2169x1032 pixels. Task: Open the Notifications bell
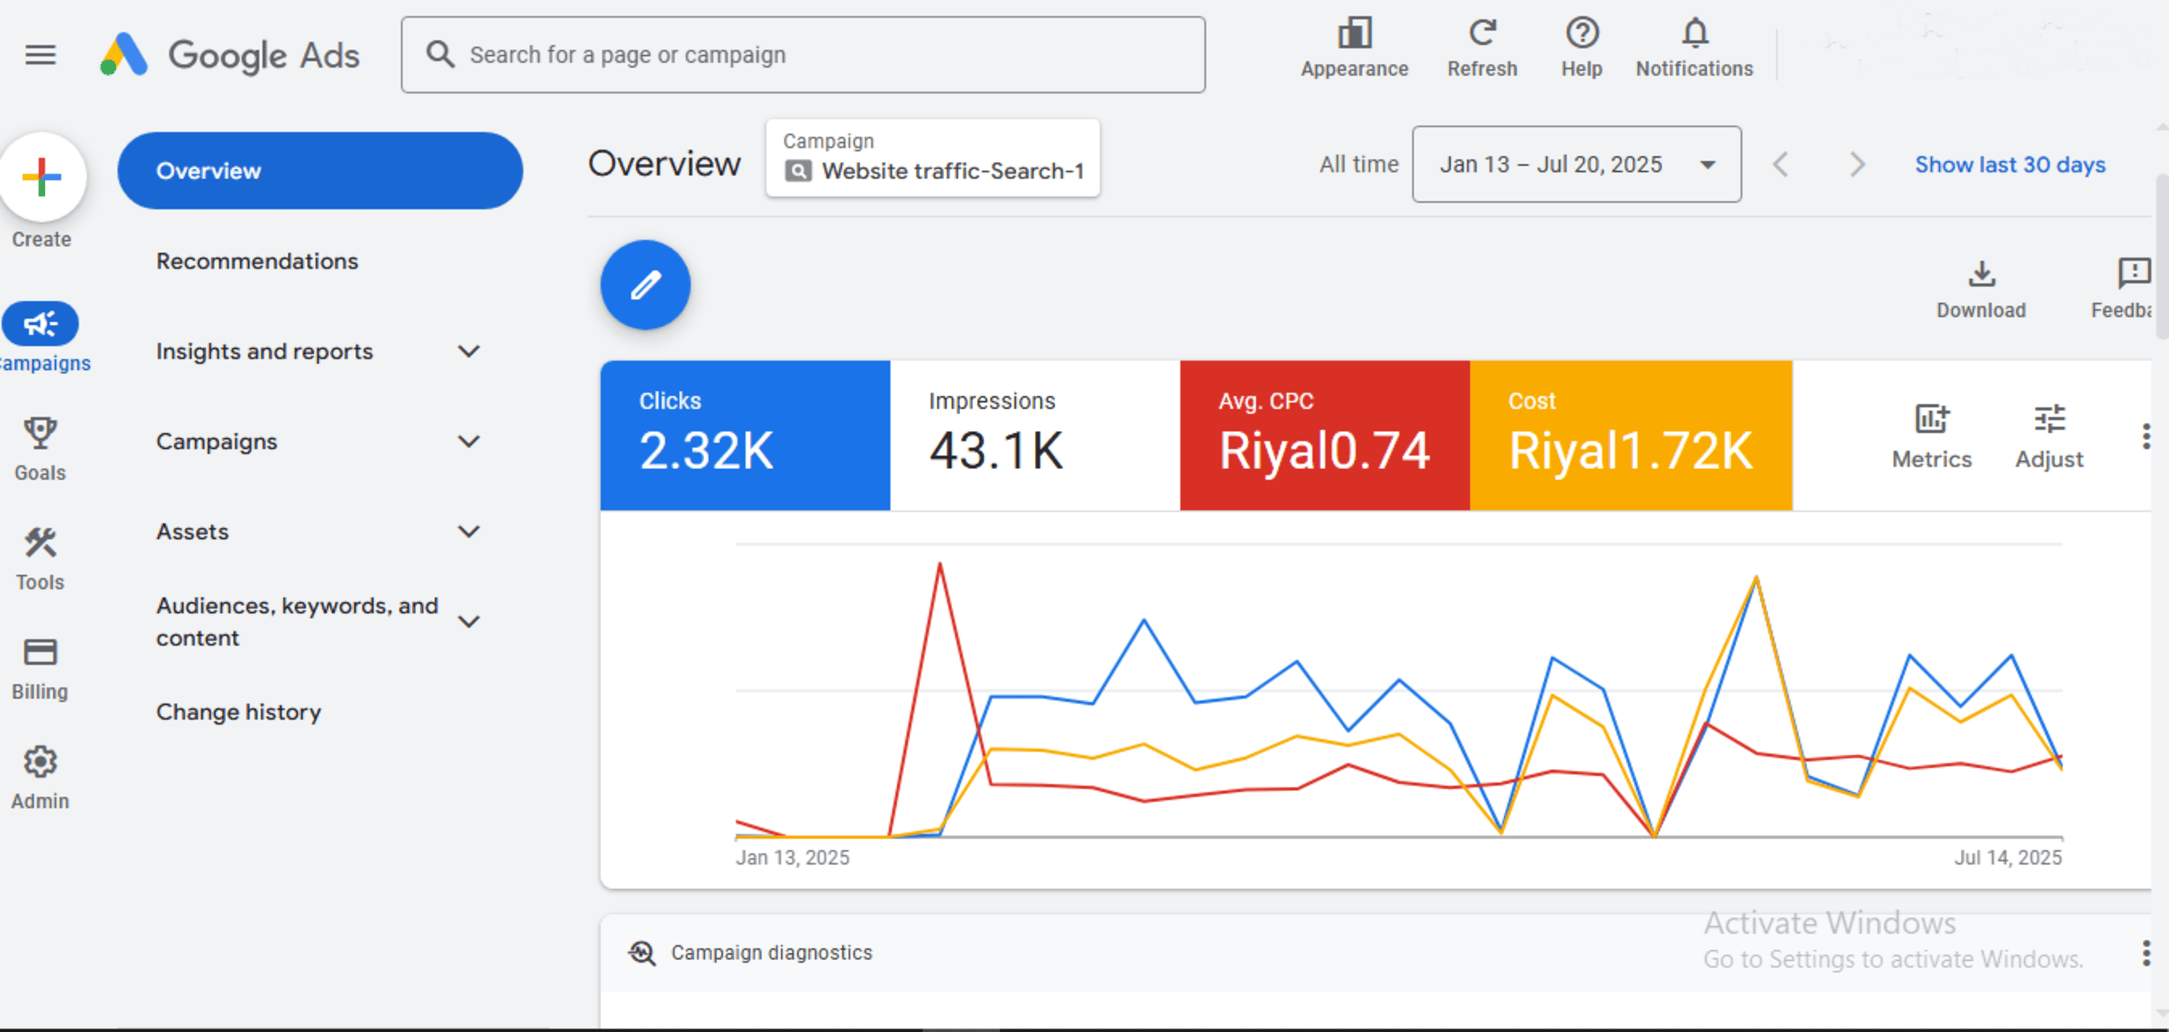(1694, 48)
